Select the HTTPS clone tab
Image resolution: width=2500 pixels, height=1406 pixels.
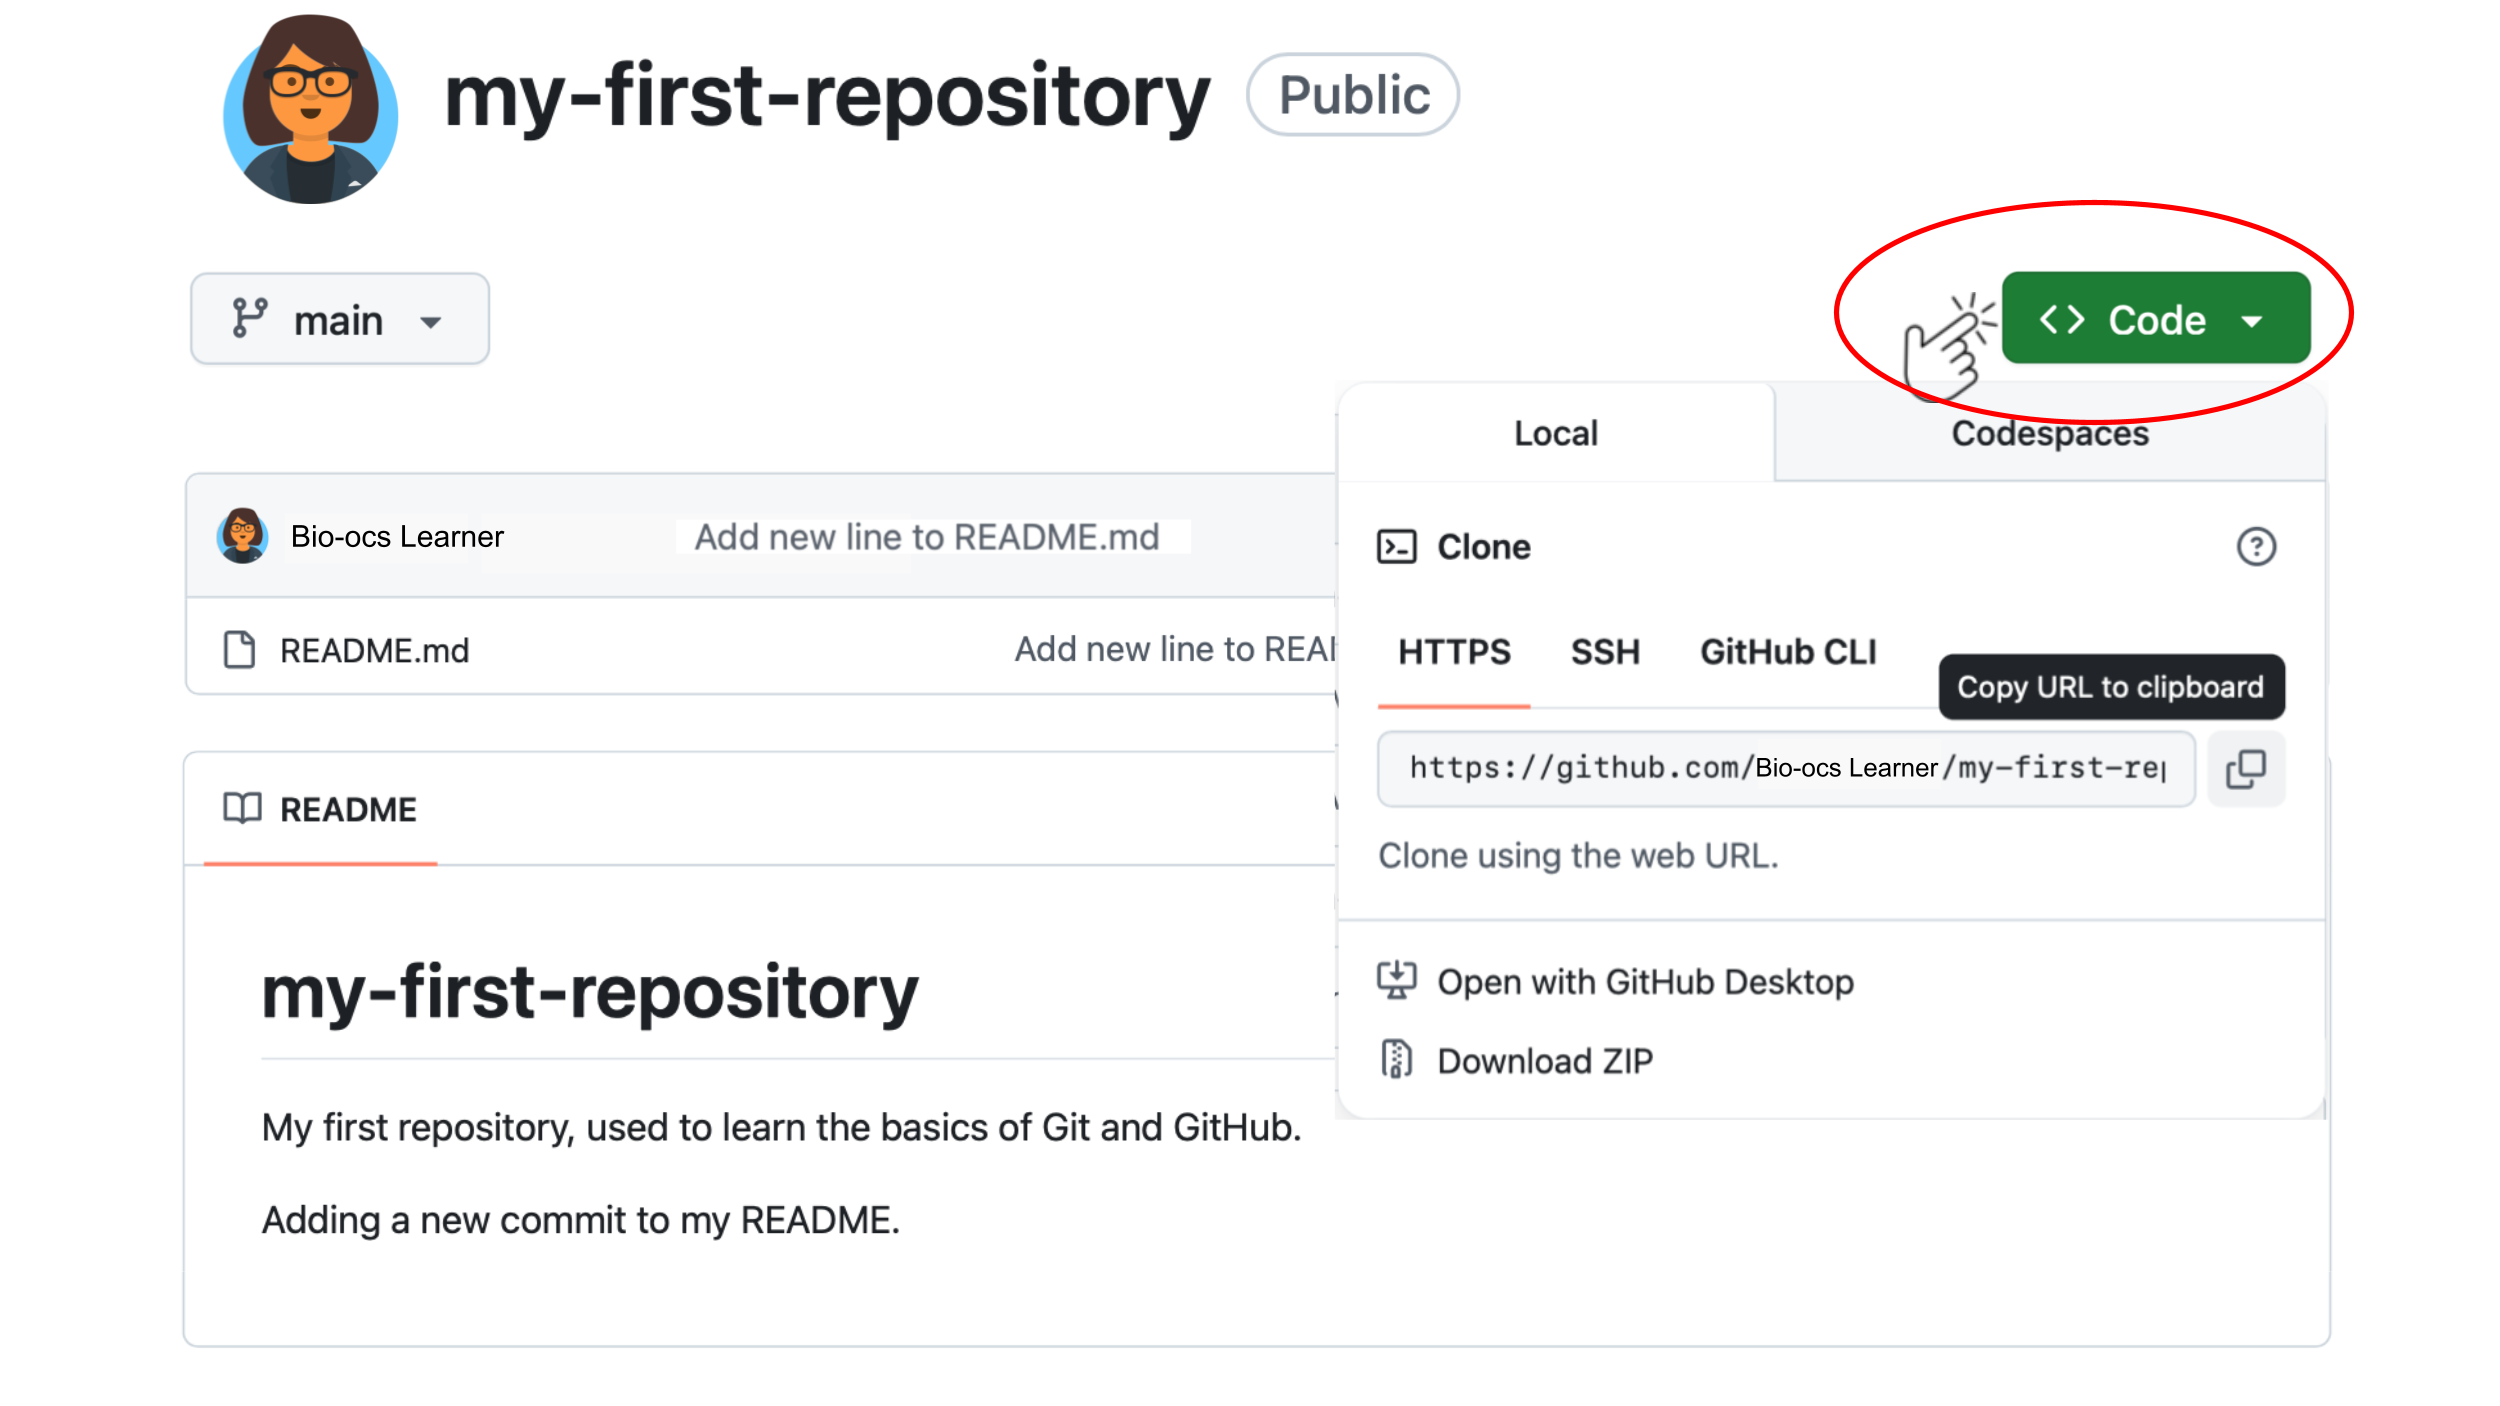(1454, 652)
